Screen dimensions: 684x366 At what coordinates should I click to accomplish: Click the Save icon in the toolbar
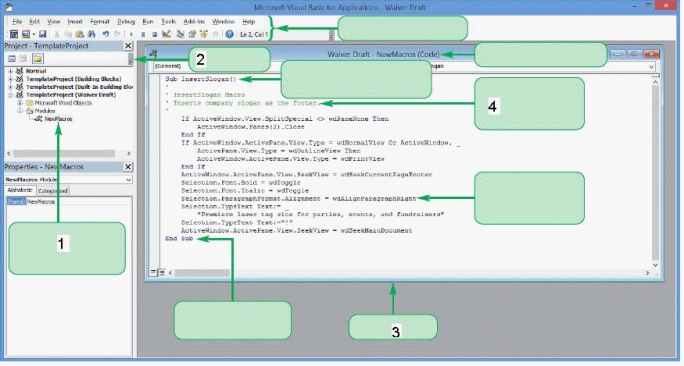pos(42,34)
